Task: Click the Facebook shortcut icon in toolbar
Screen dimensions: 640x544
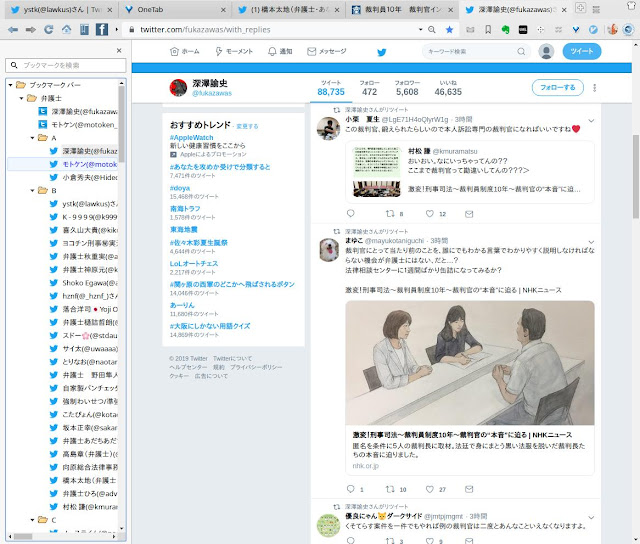Action: pyautogui.click(x=102, y=29)
